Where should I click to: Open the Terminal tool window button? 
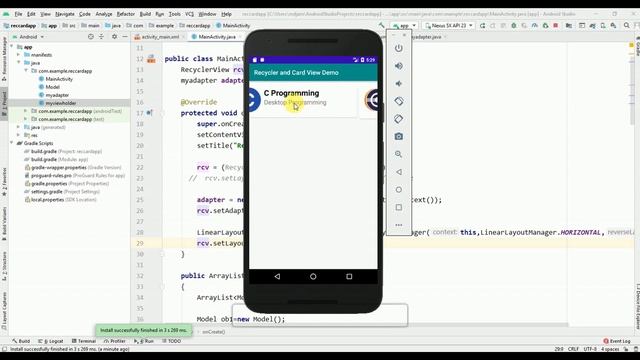click(x=84, y=341)
